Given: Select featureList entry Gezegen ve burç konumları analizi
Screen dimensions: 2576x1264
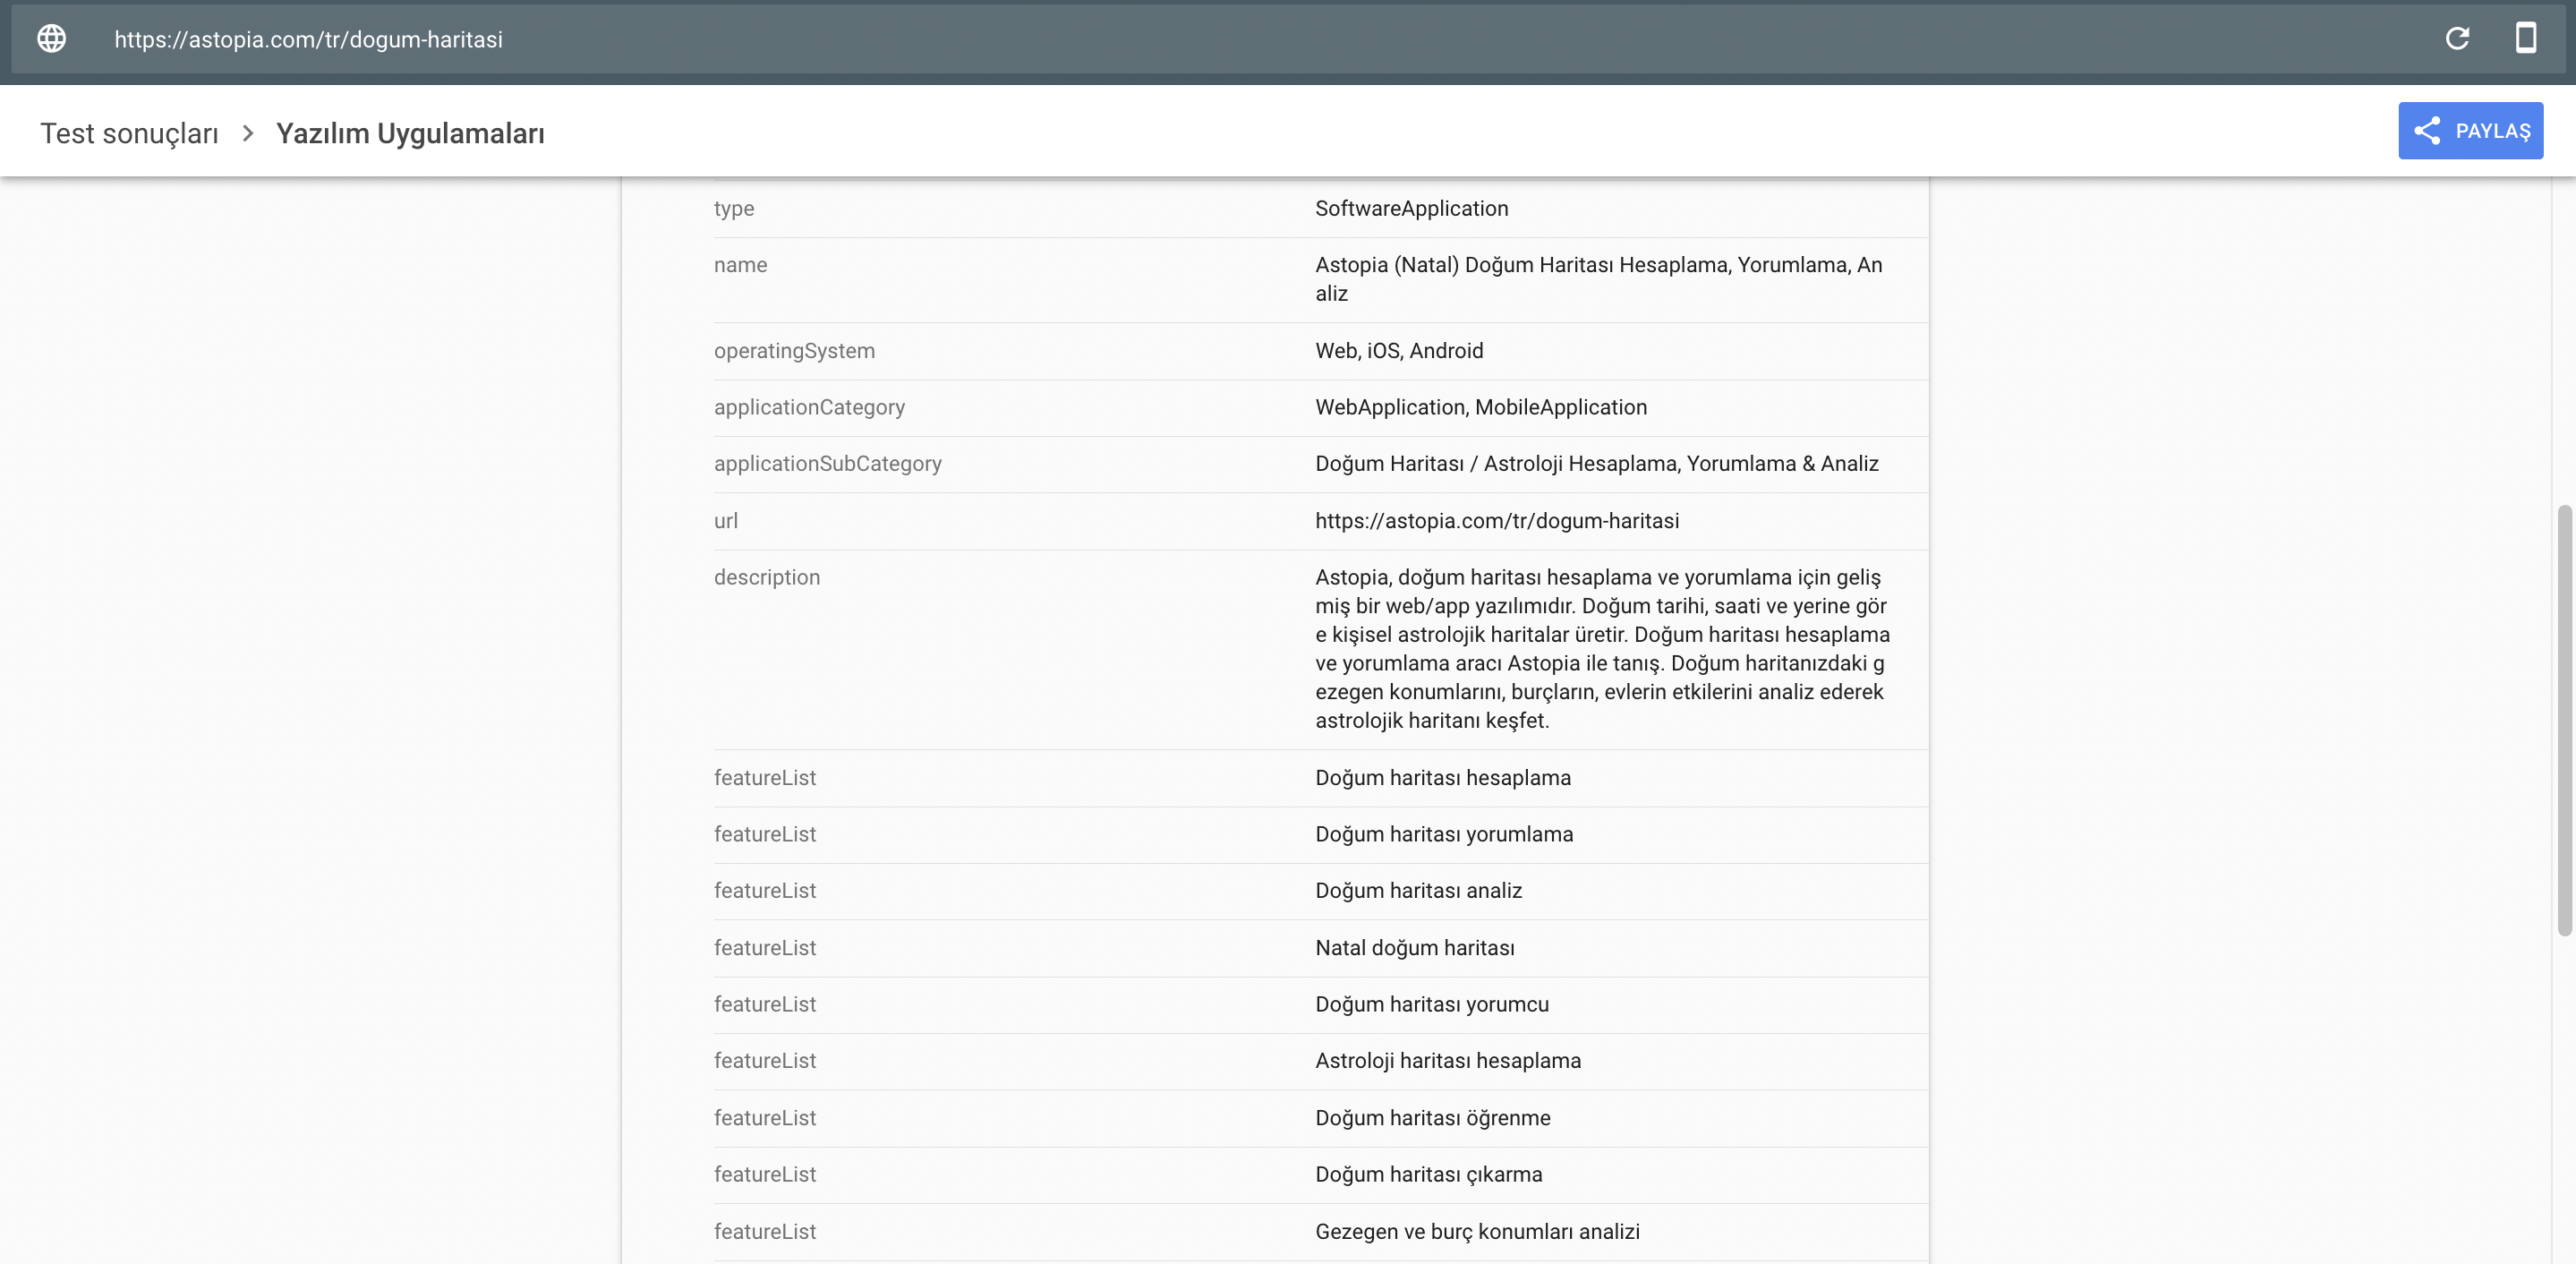Looking at the screenshot, I should pos(1477,1231).
